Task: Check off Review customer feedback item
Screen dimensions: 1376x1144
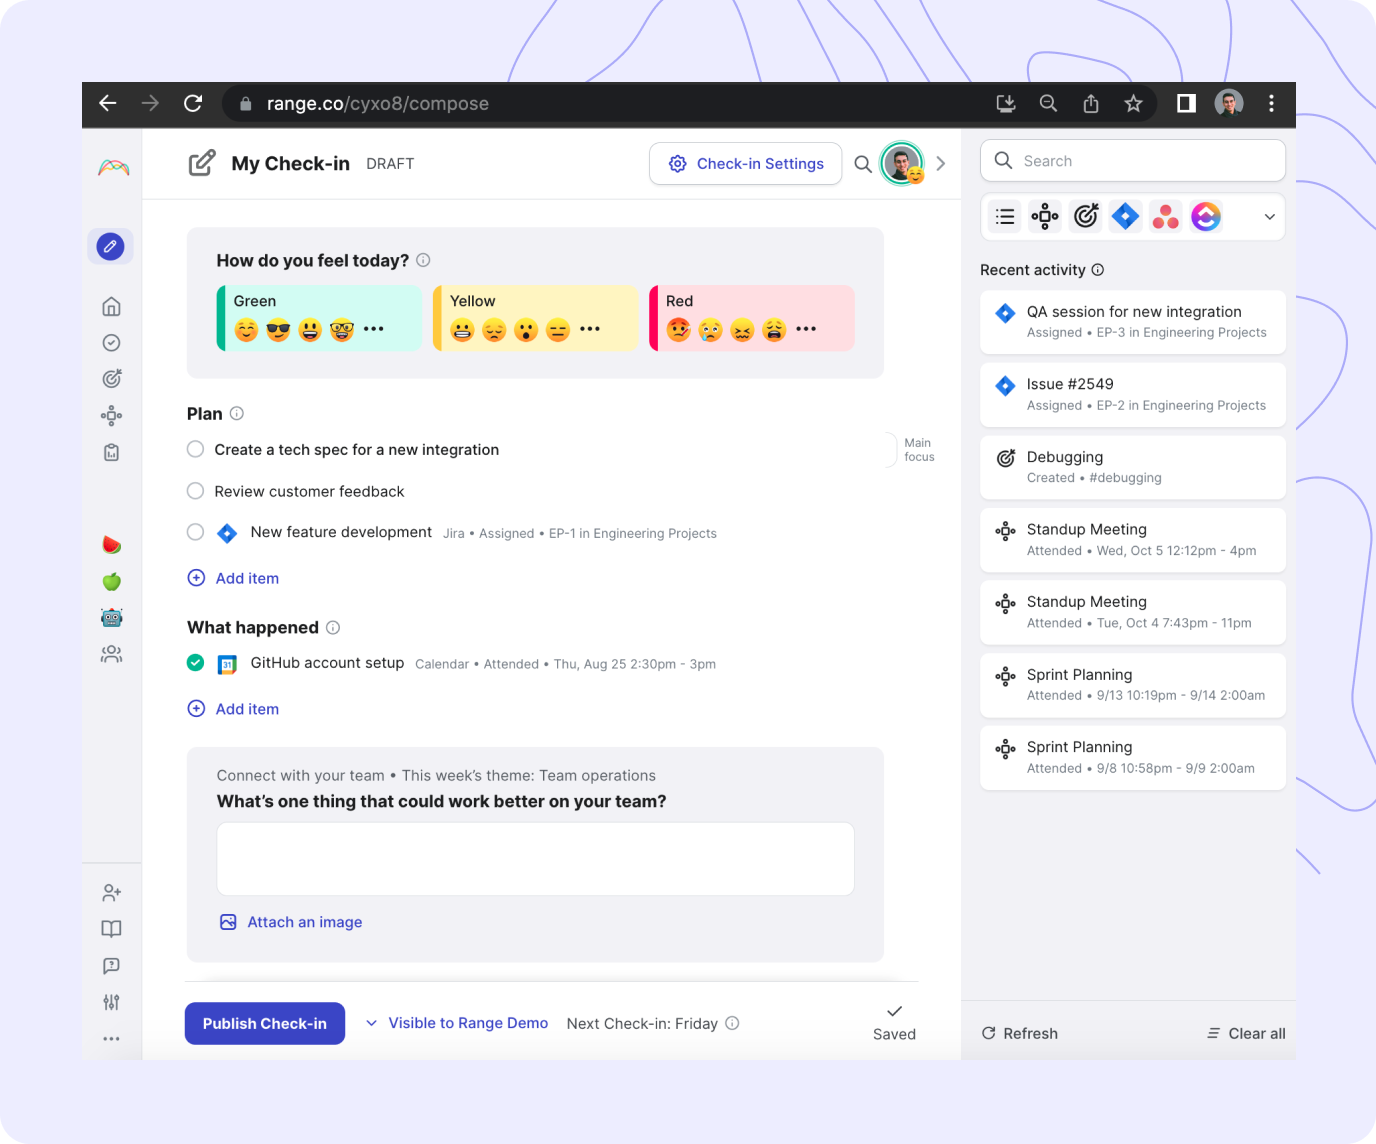Action: (196, 491)
